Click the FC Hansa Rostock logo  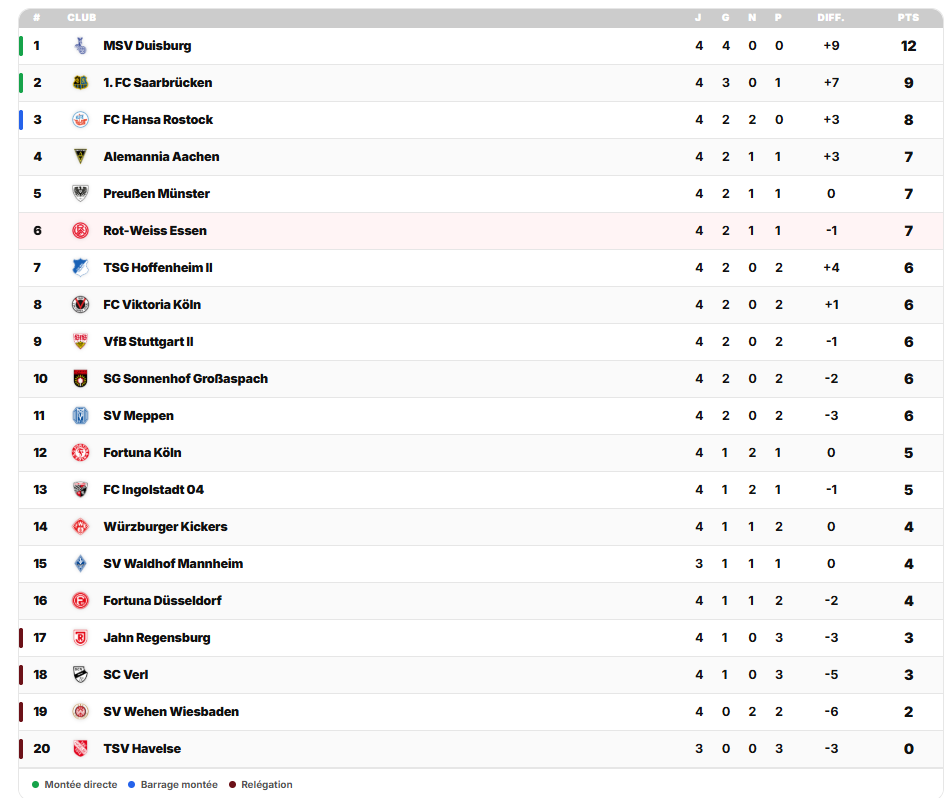pyautogui.click(x=80, y=120)
